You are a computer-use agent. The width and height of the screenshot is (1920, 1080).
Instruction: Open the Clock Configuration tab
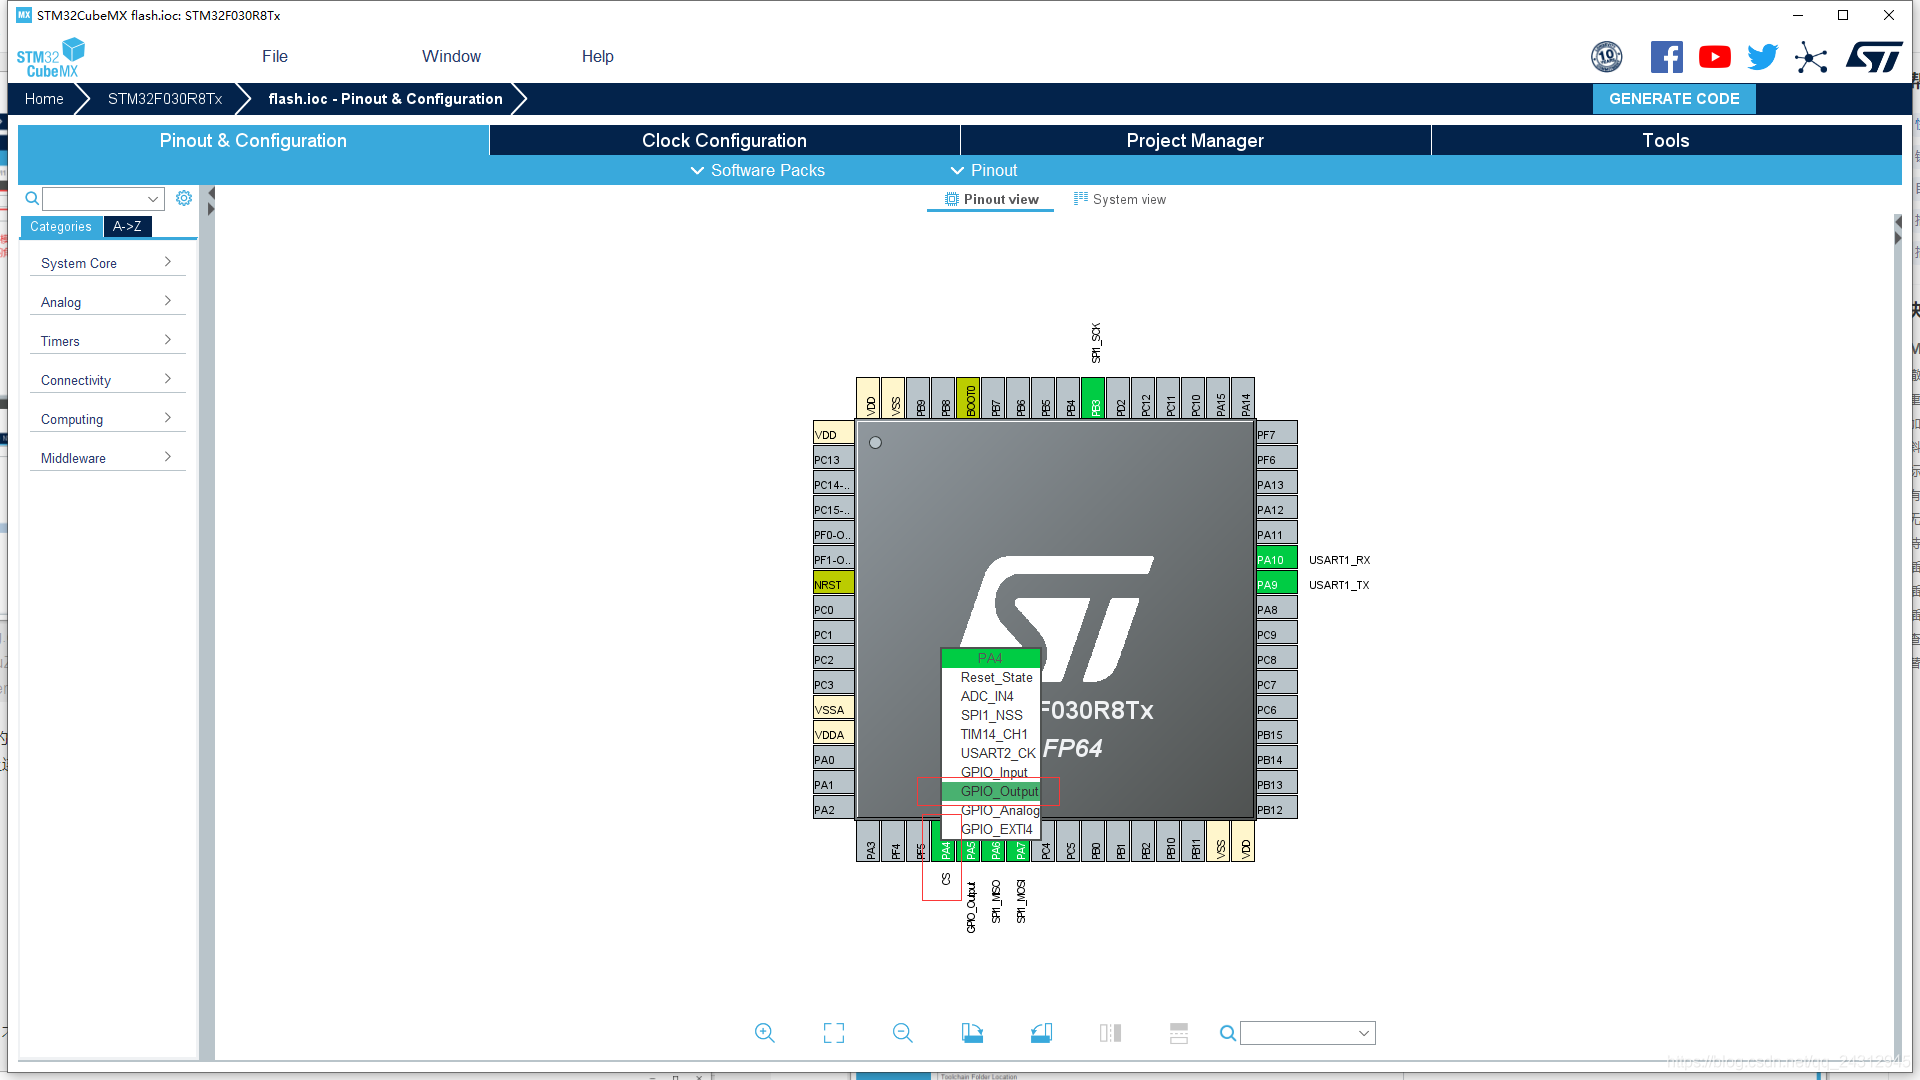[x=724, y=141]
